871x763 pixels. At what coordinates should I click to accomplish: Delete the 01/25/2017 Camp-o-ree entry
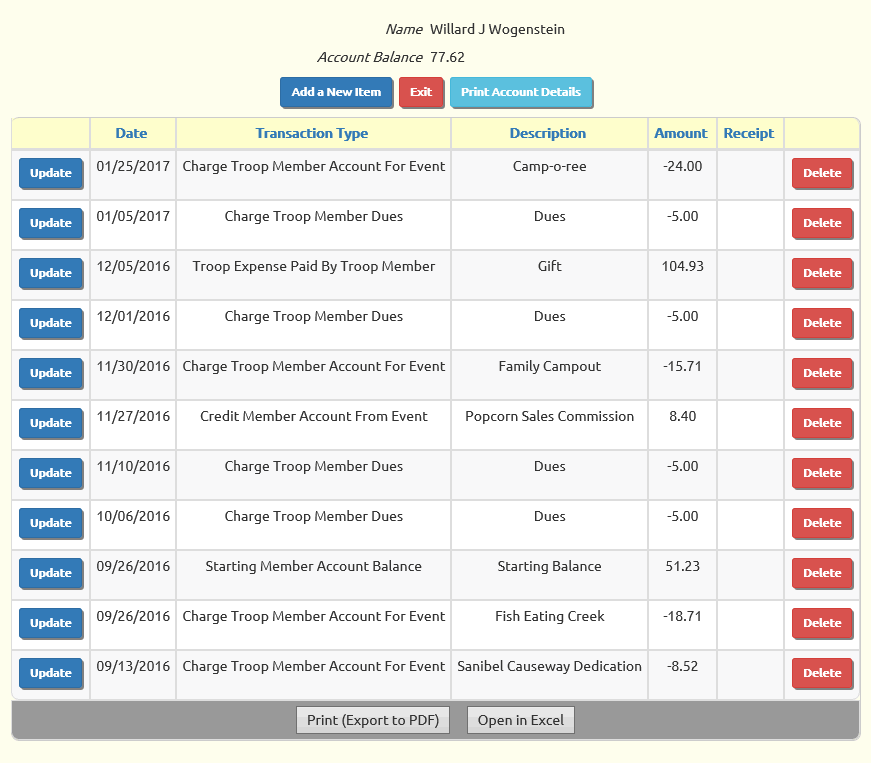[x=822, y=173]
